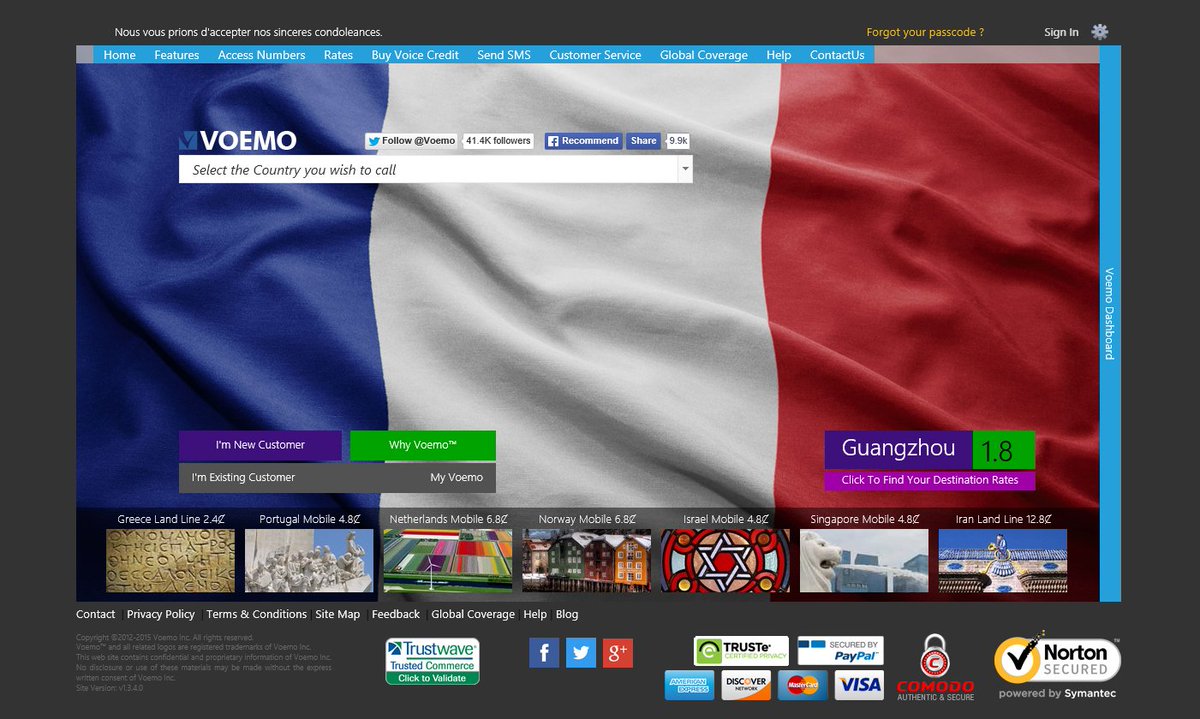Select the VISA payment icon
The image size is (1200, 719).
point(858,685)
